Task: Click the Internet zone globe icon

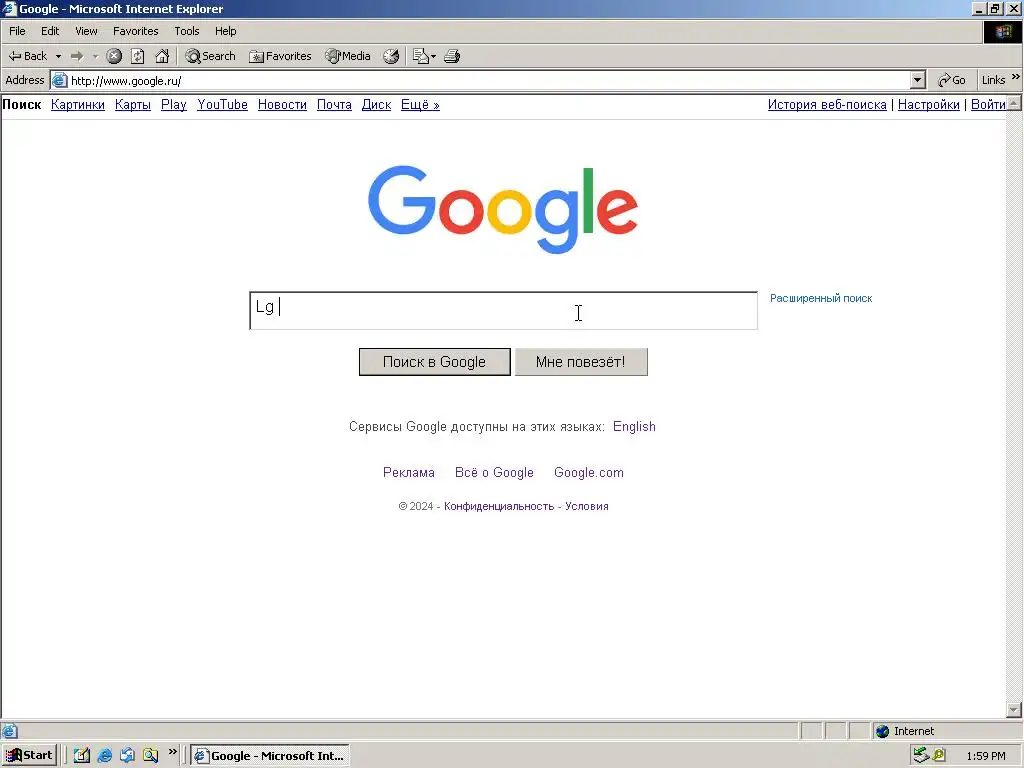Action: tap(882, 731)
